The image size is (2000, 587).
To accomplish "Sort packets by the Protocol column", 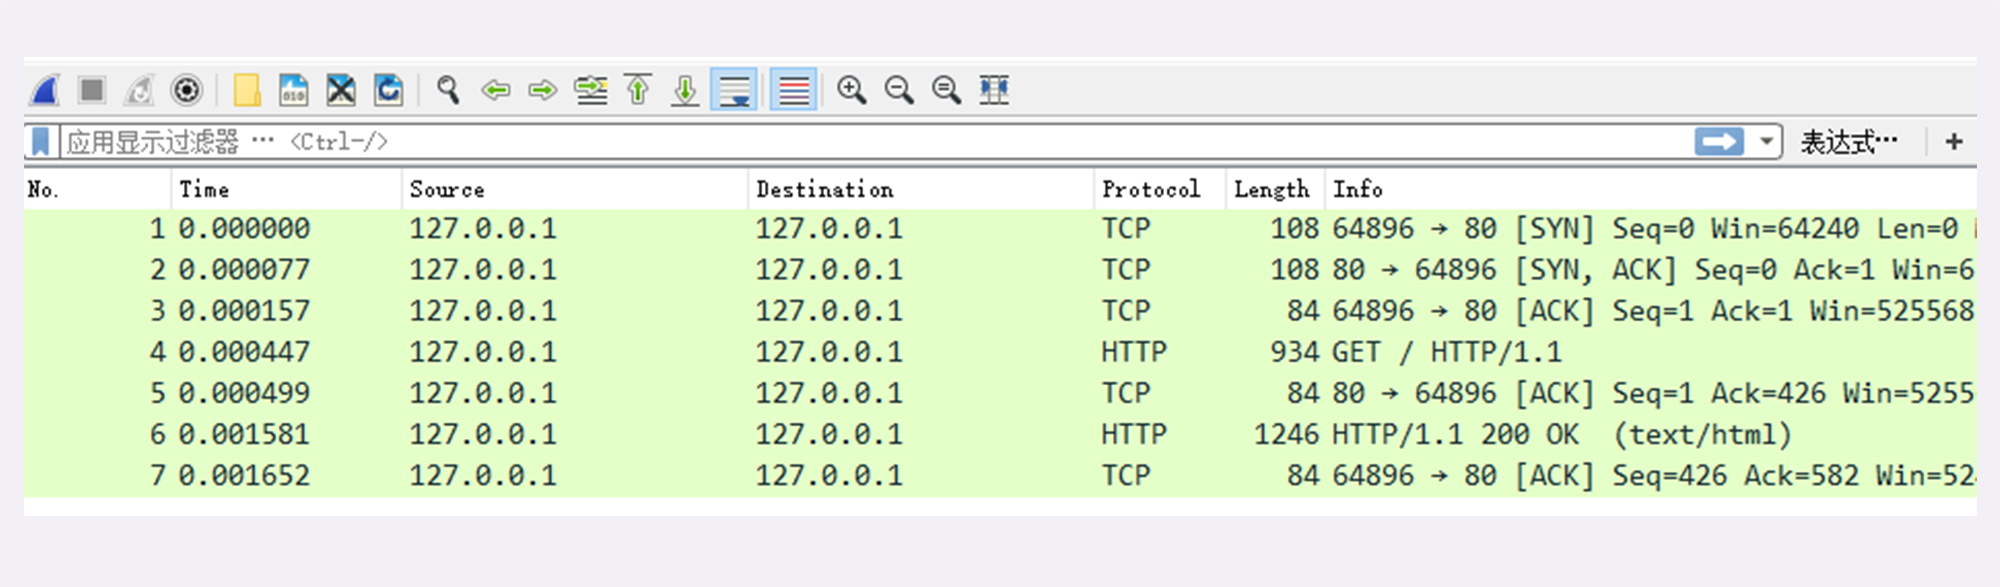I will click(1150, 189).
